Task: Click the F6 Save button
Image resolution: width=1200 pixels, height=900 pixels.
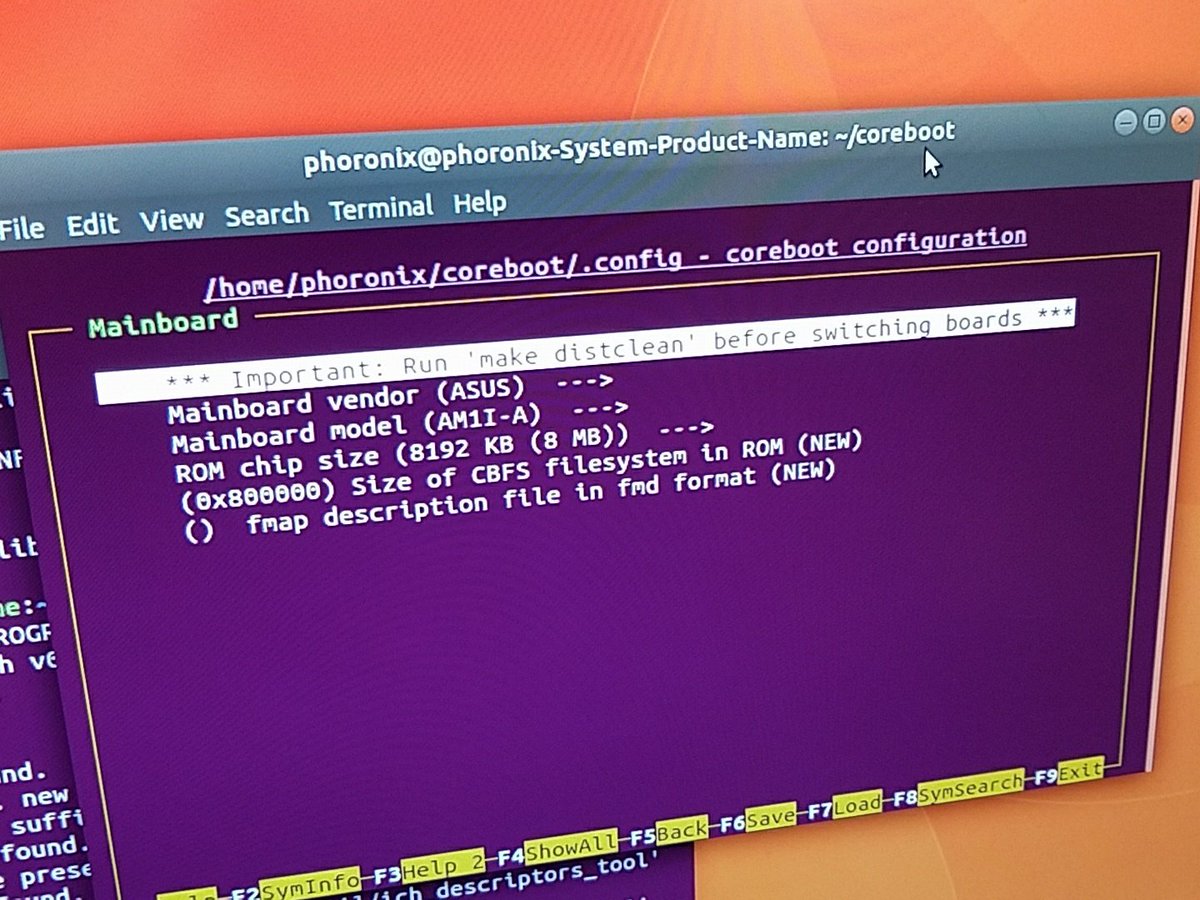Action: [759, 818]
